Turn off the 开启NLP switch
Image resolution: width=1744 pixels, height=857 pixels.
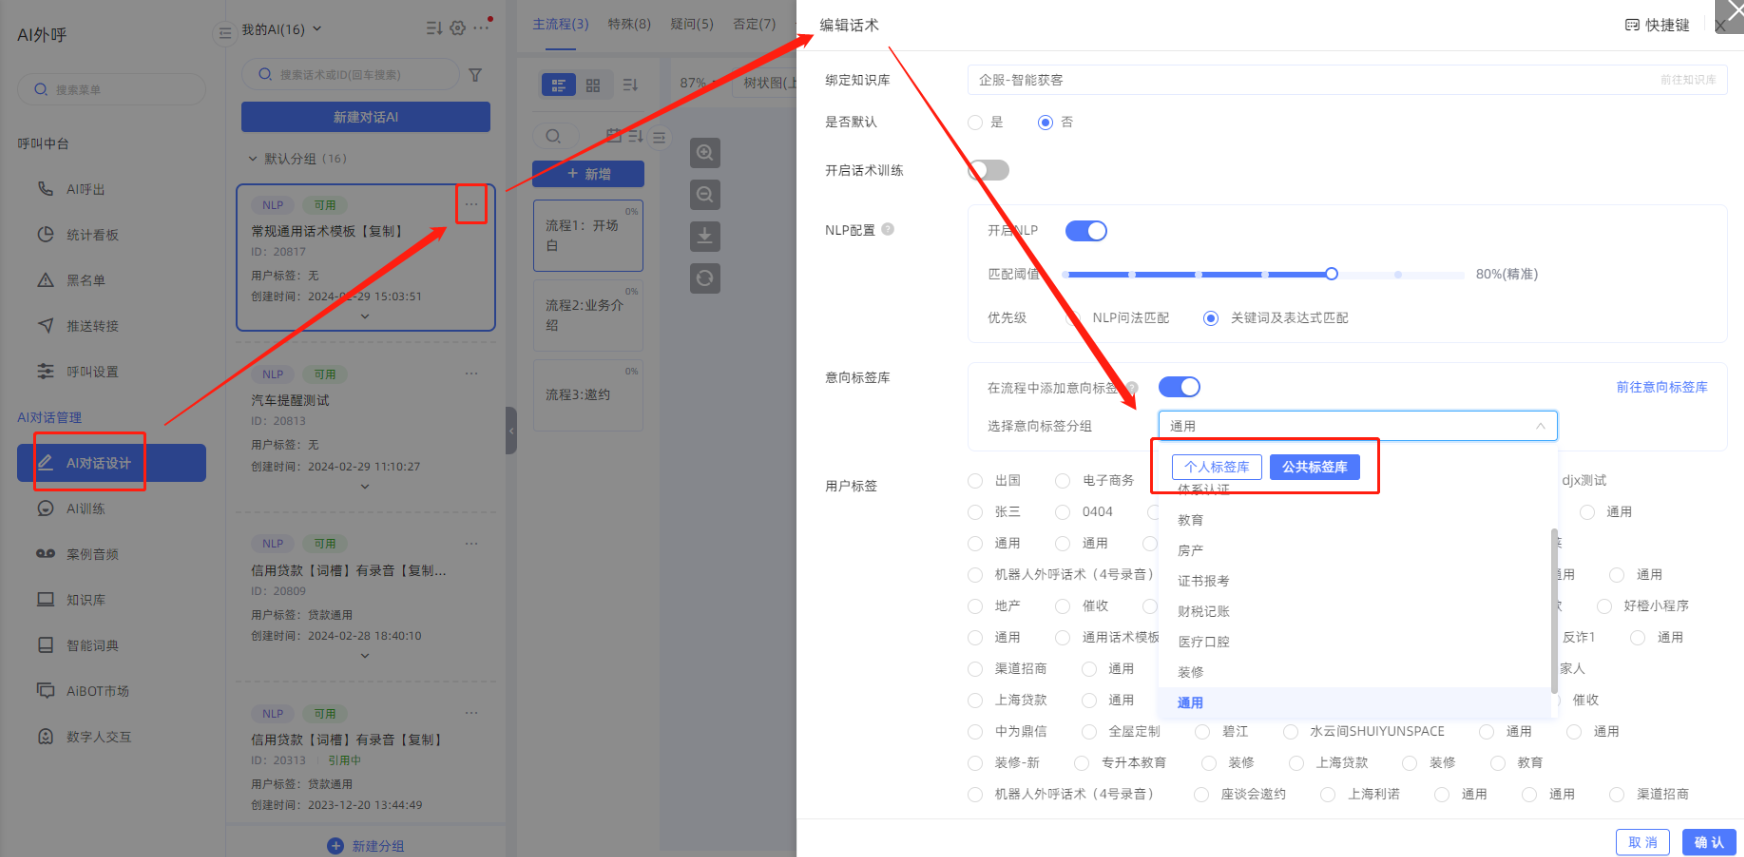(x=1086, y=231)
